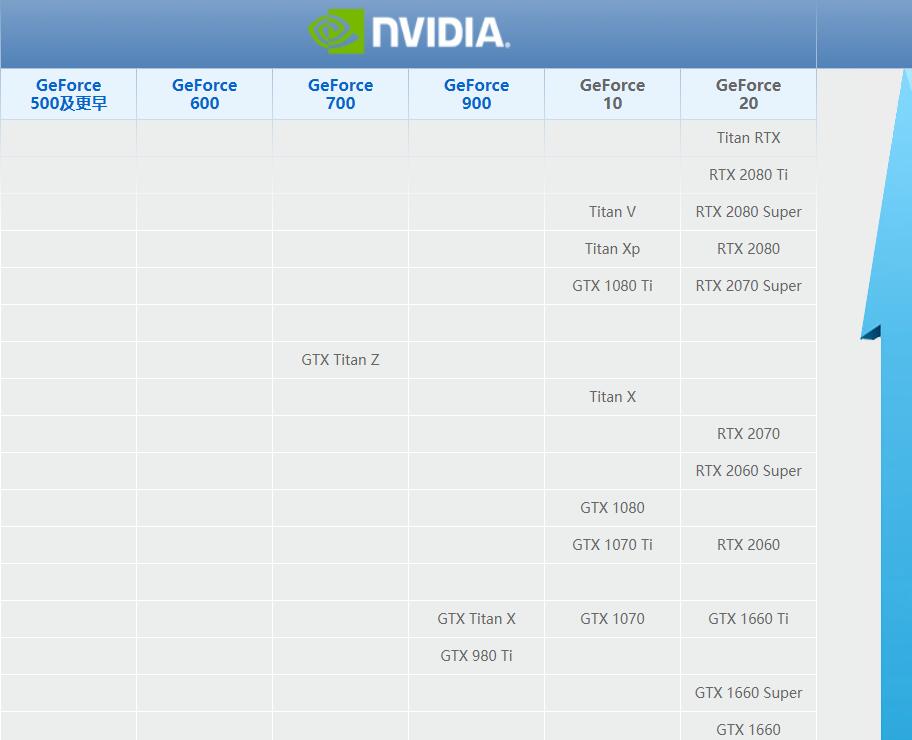The width and height of the screenshot is (912, 740).
Task: Open the GTX 1080 Ti cell
Action: tap(612, 286)
